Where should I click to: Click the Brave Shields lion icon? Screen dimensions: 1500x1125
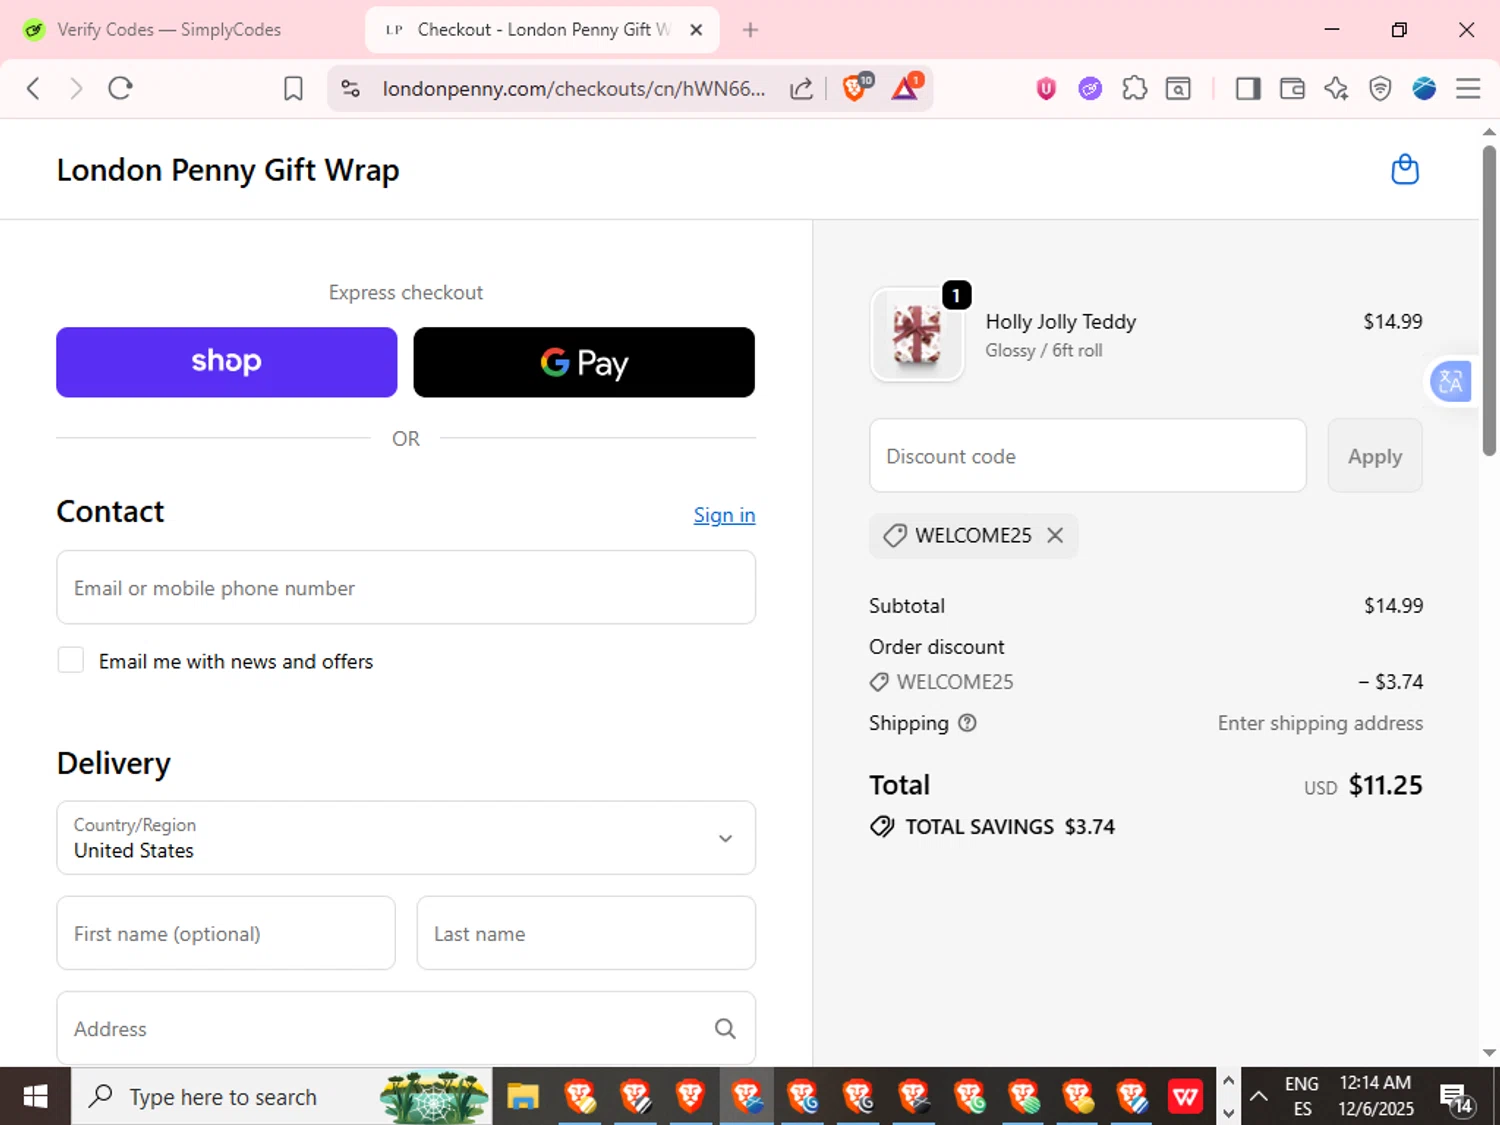pos(855,88)
